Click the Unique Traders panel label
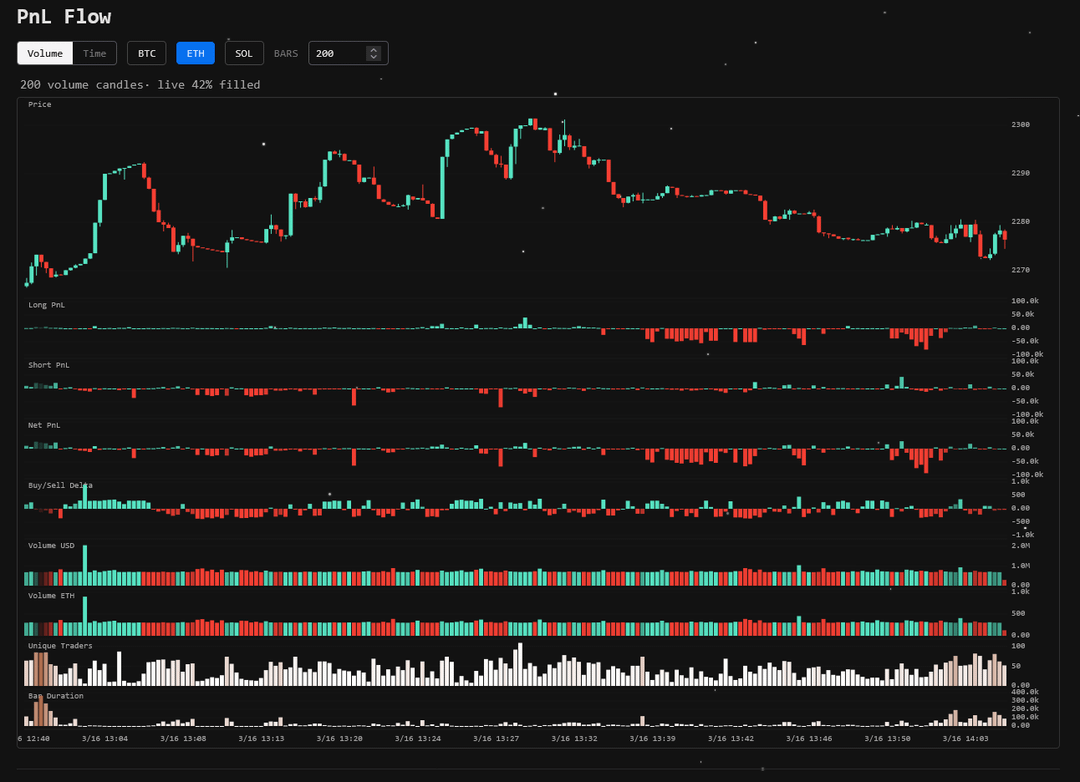 coord(60,646)
